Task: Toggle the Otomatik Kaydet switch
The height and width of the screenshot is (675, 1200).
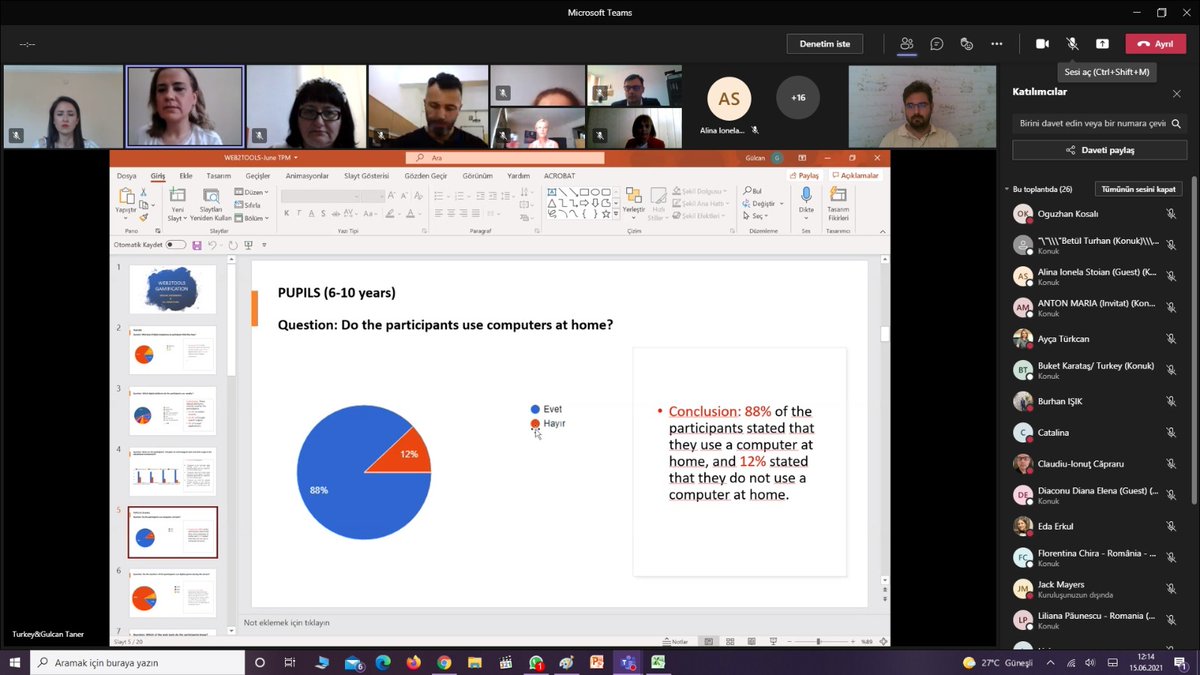Action: click(x=176, y=245)
